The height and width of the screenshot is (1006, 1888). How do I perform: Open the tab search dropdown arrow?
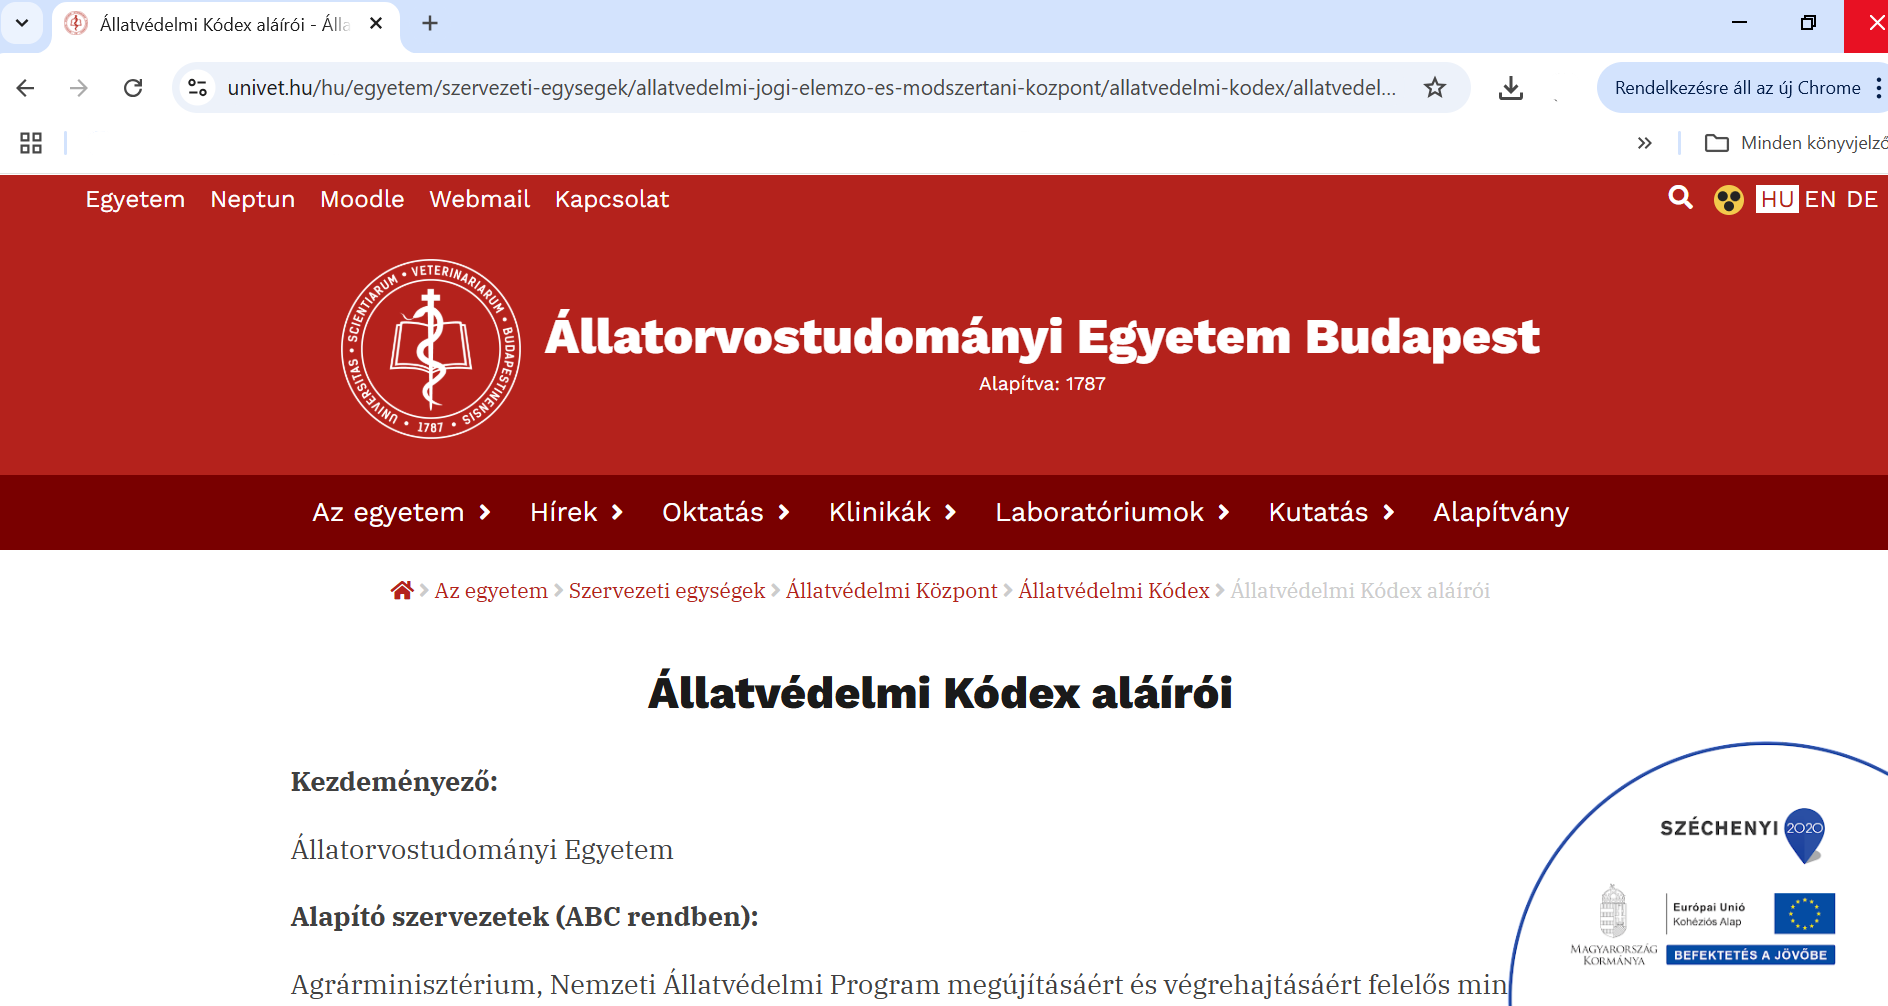click(x=22, y=23)
